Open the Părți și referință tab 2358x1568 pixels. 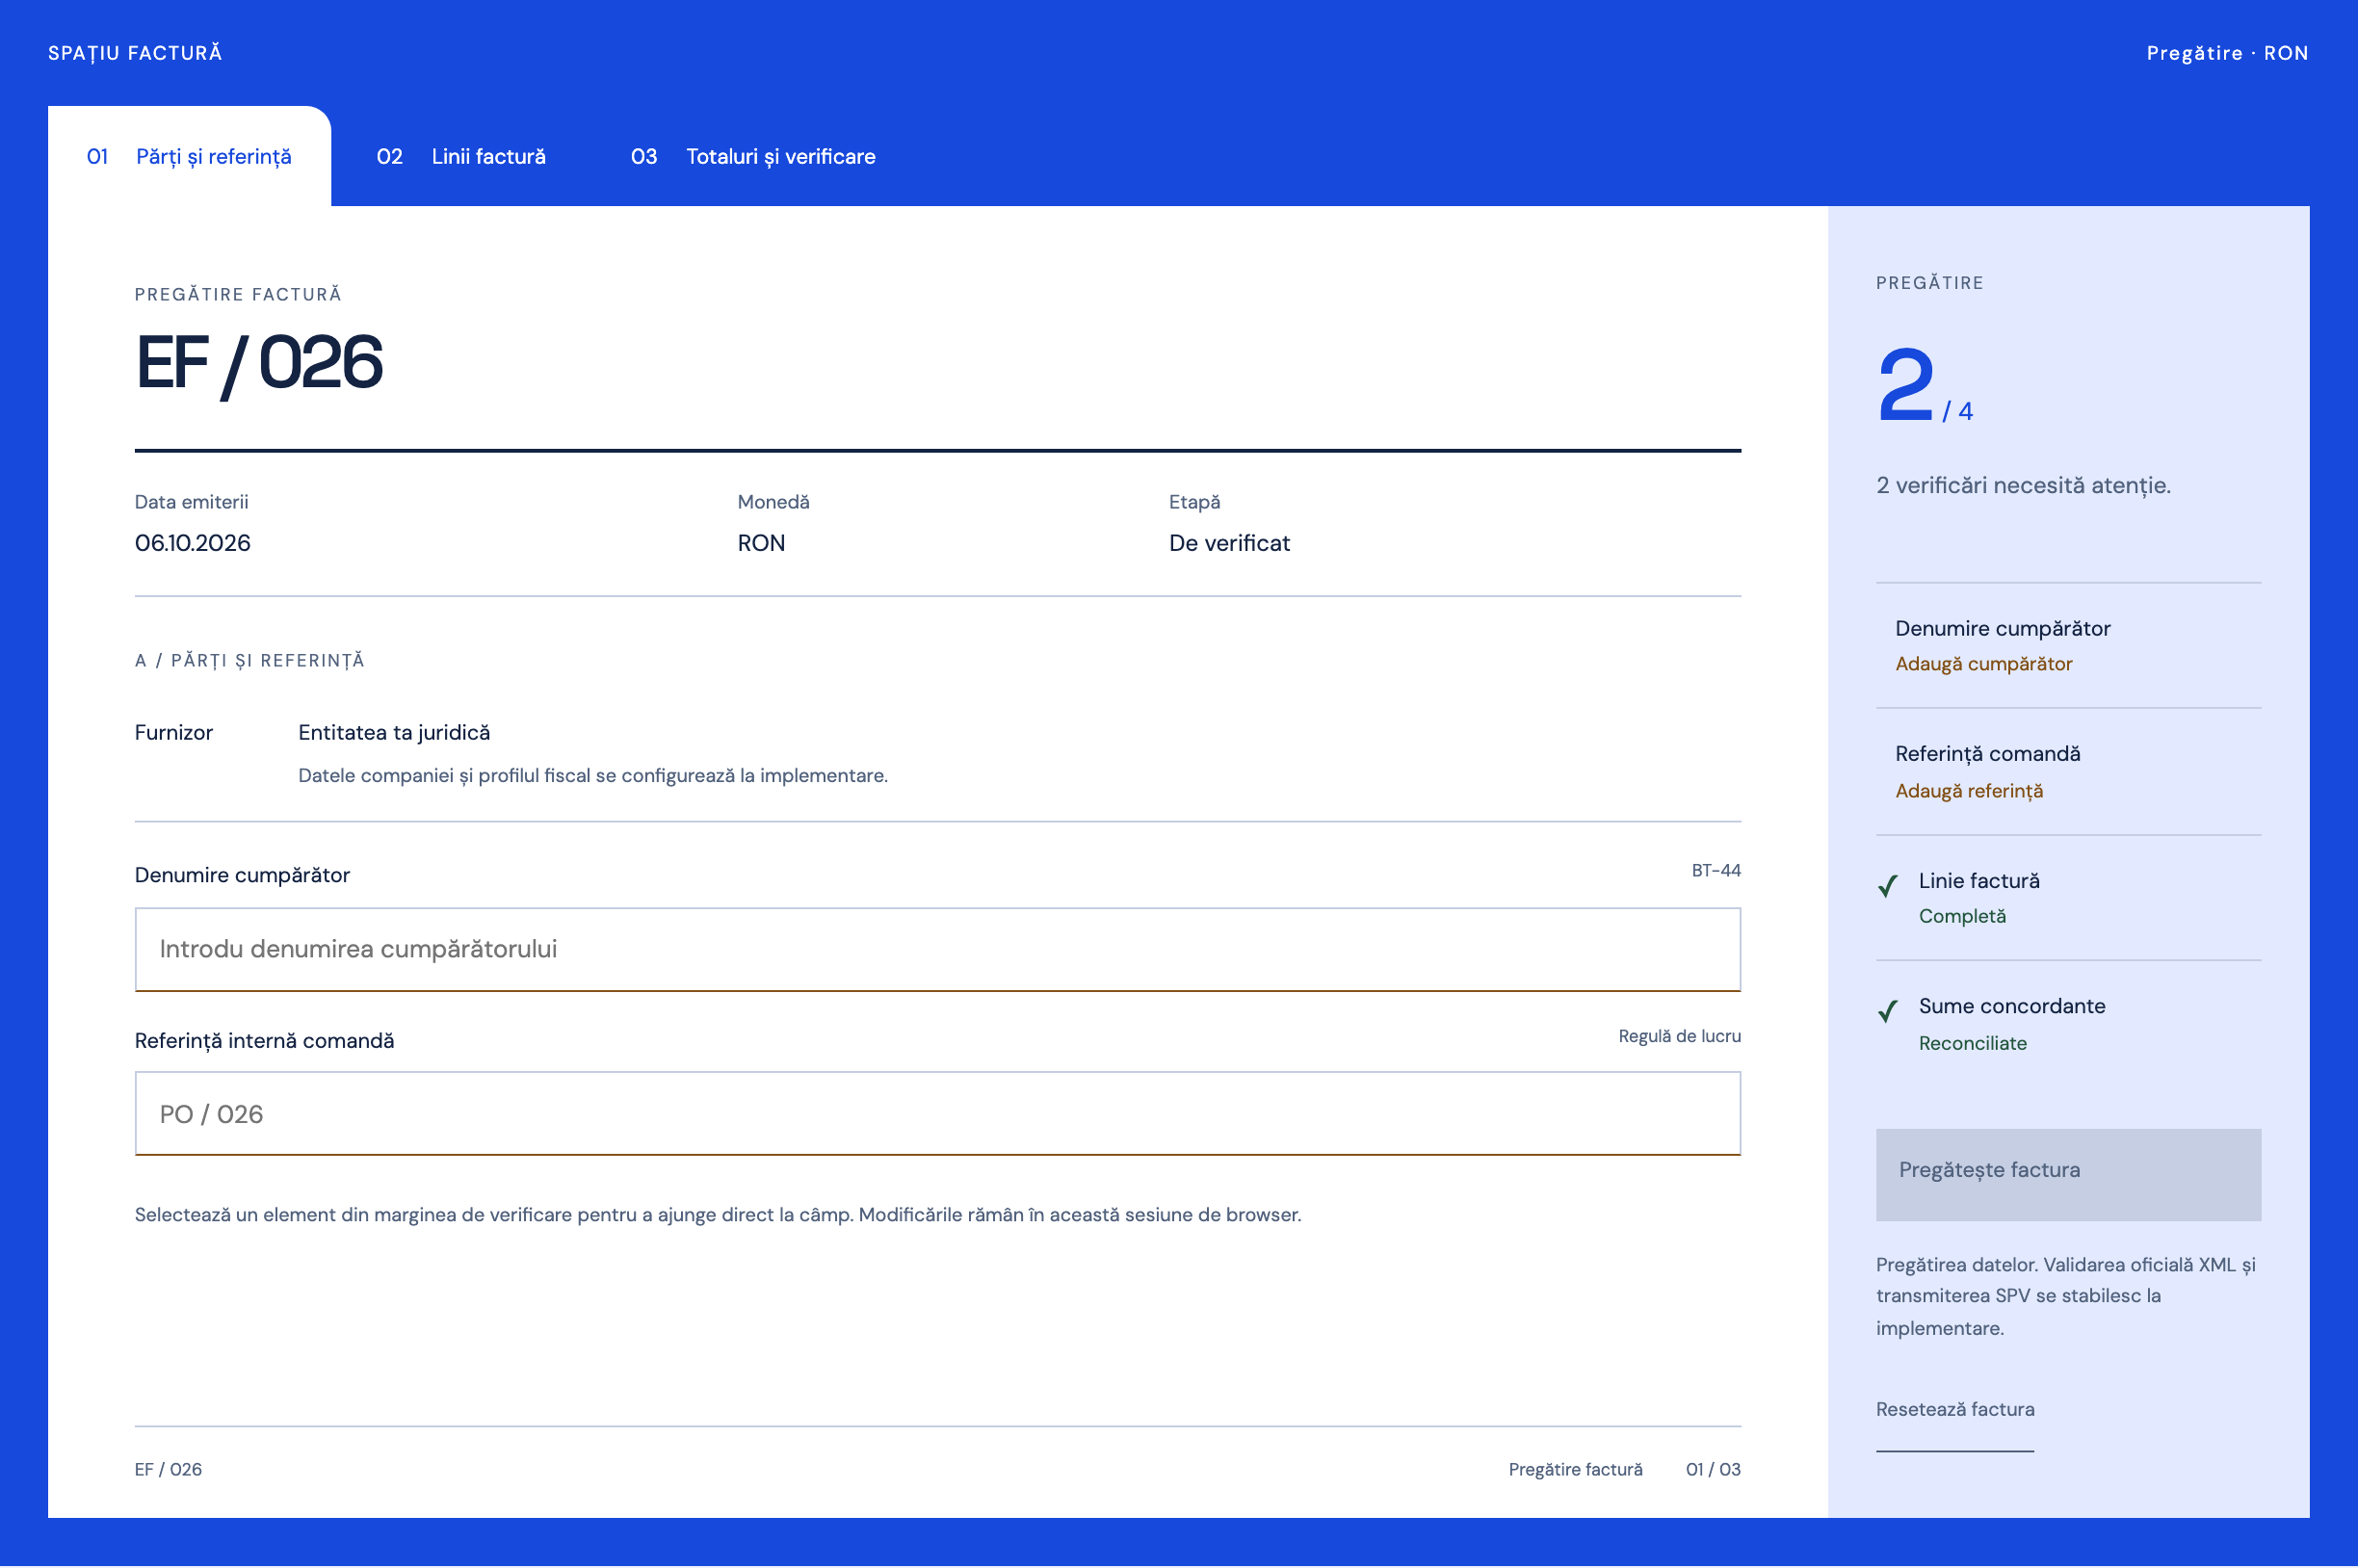189,156
